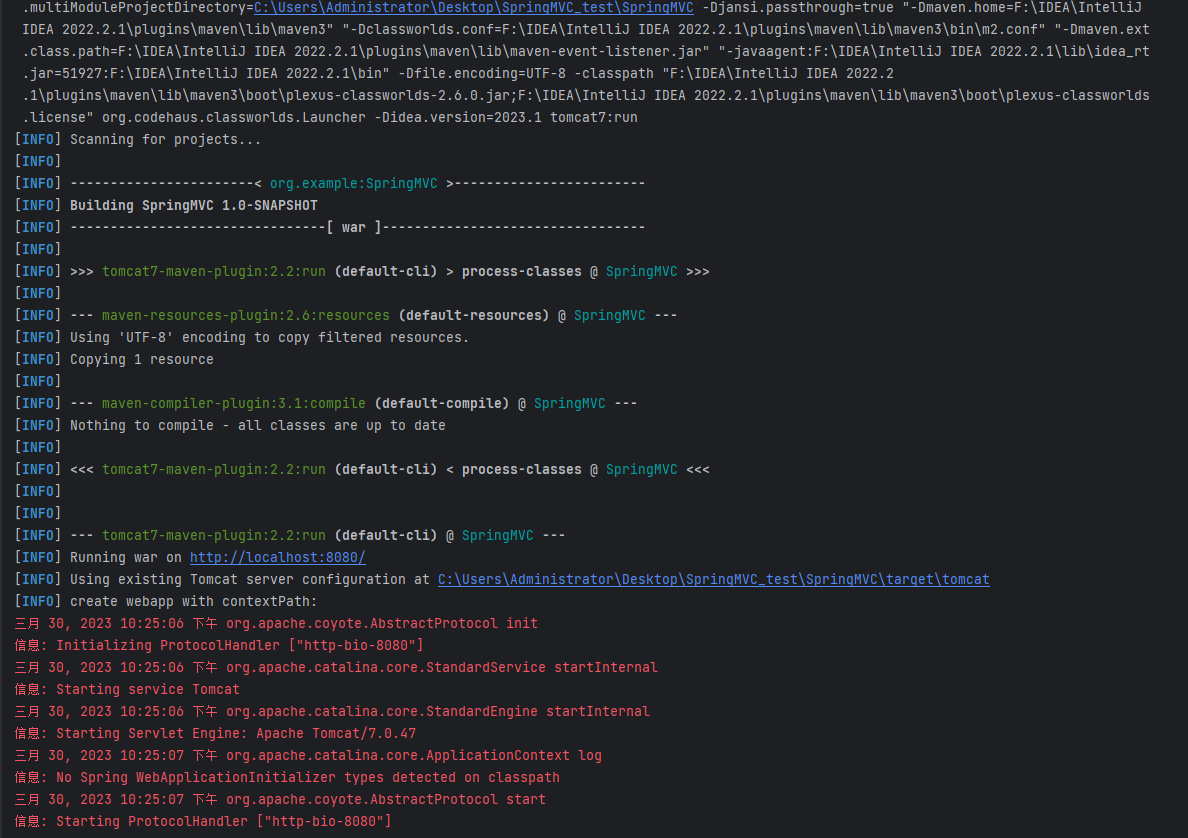This screenshot has width=1188, height=838.
Task: Click 'org.codehaus.classworlds.Launcher' in command text
Action: click(x=233, y=117)
